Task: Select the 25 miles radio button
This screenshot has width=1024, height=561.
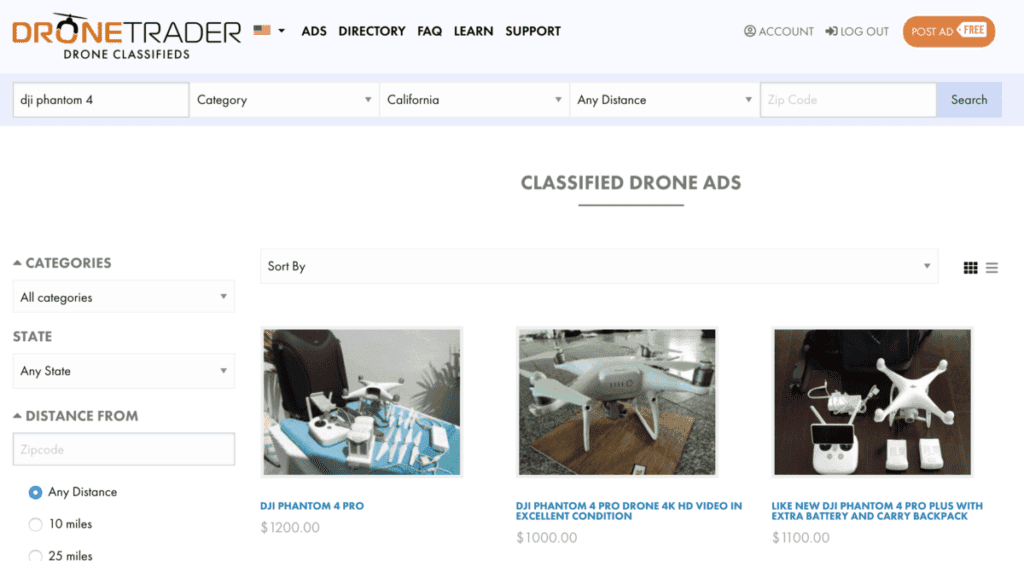Action: pyautogui.click(x=35, y=556)
